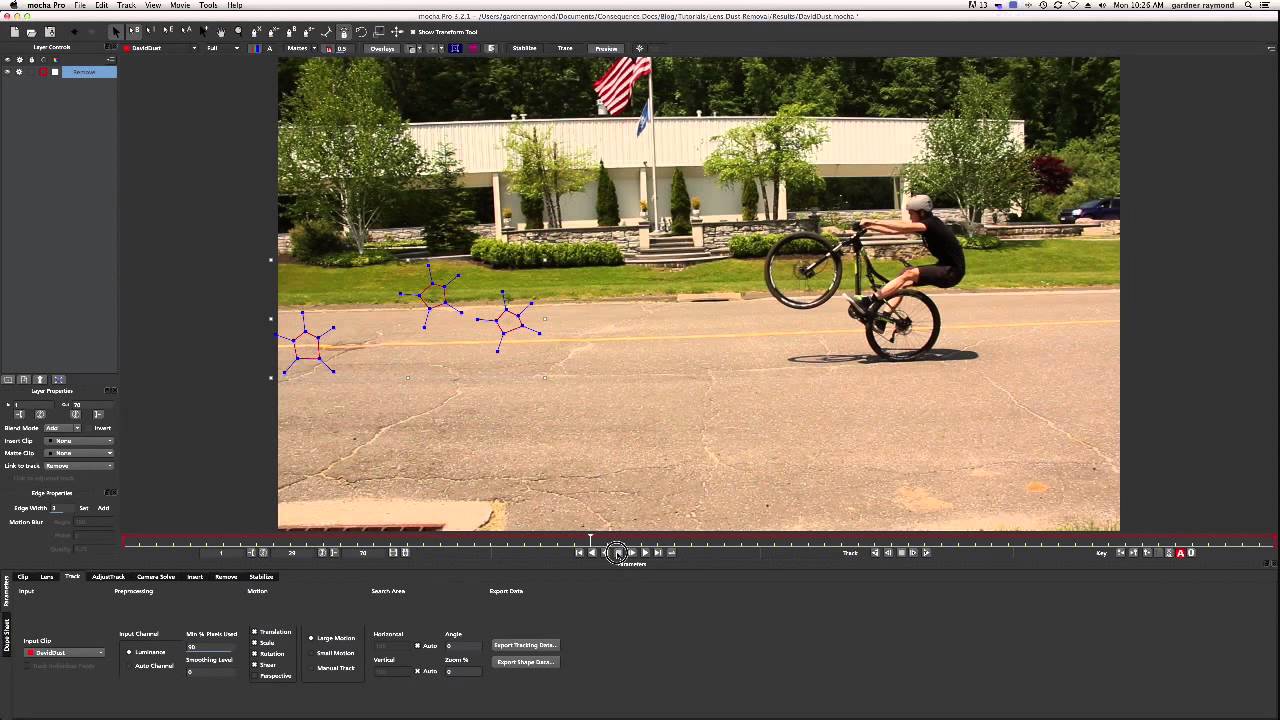
Task: Open the File menu
Action: pyautogui.click(x=80, y=5)
